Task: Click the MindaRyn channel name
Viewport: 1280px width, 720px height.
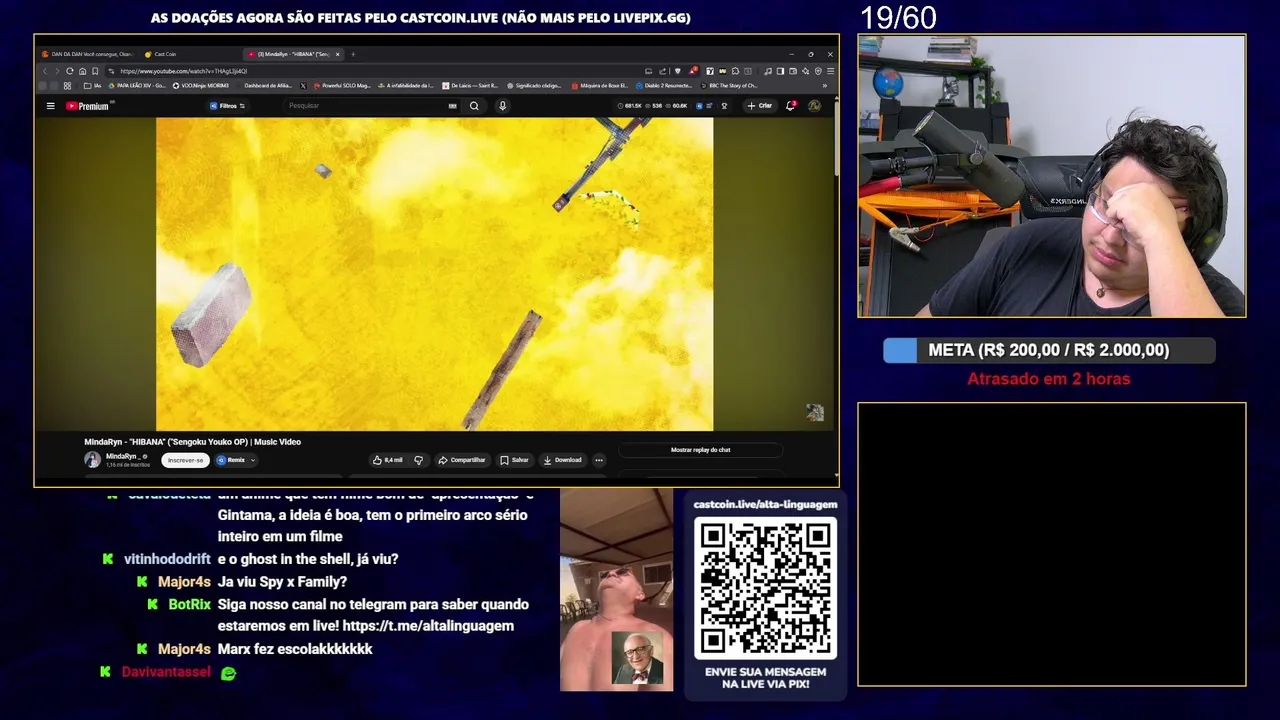Action: click(x=125, y=456)
